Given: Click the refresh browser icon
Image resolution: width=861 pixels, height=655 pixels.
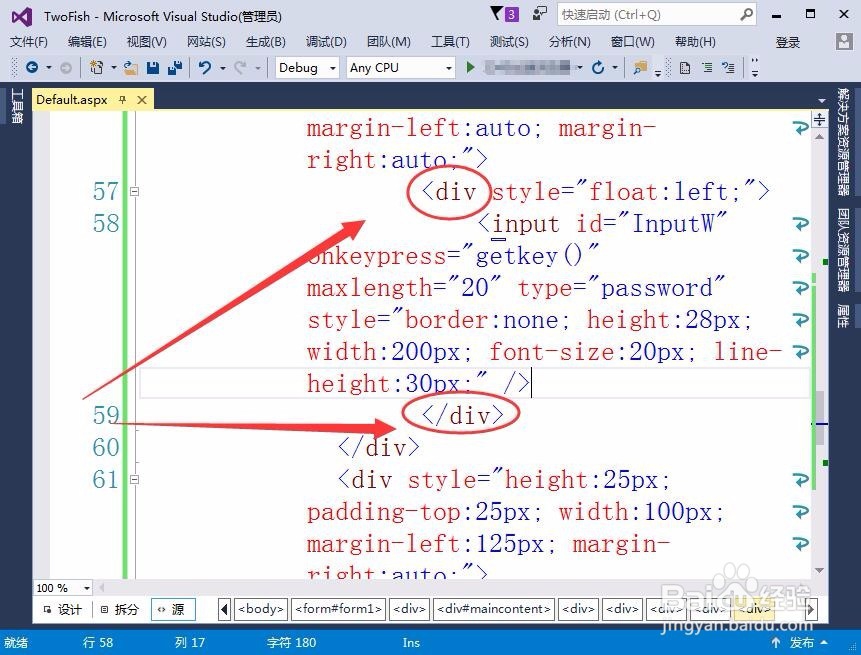Looking at the screenshot, I should (x=598, y=68).
